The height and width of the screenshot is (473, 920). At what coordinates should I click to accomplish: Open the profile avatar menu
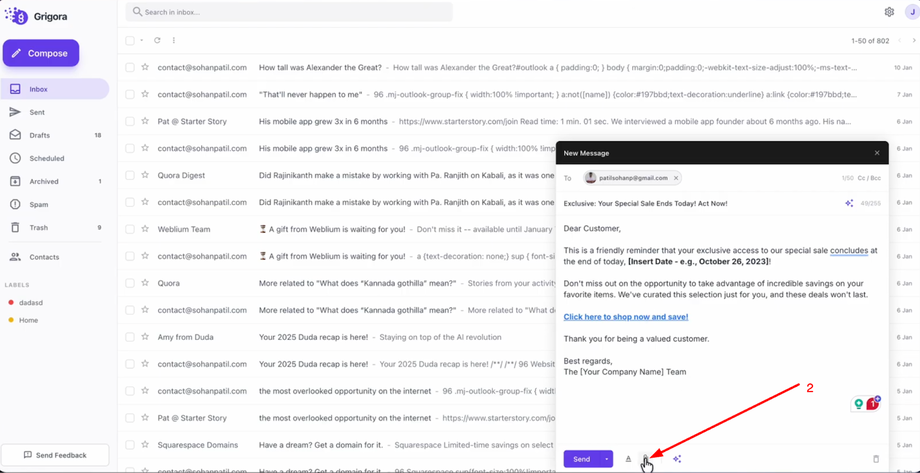click(914, 12)
